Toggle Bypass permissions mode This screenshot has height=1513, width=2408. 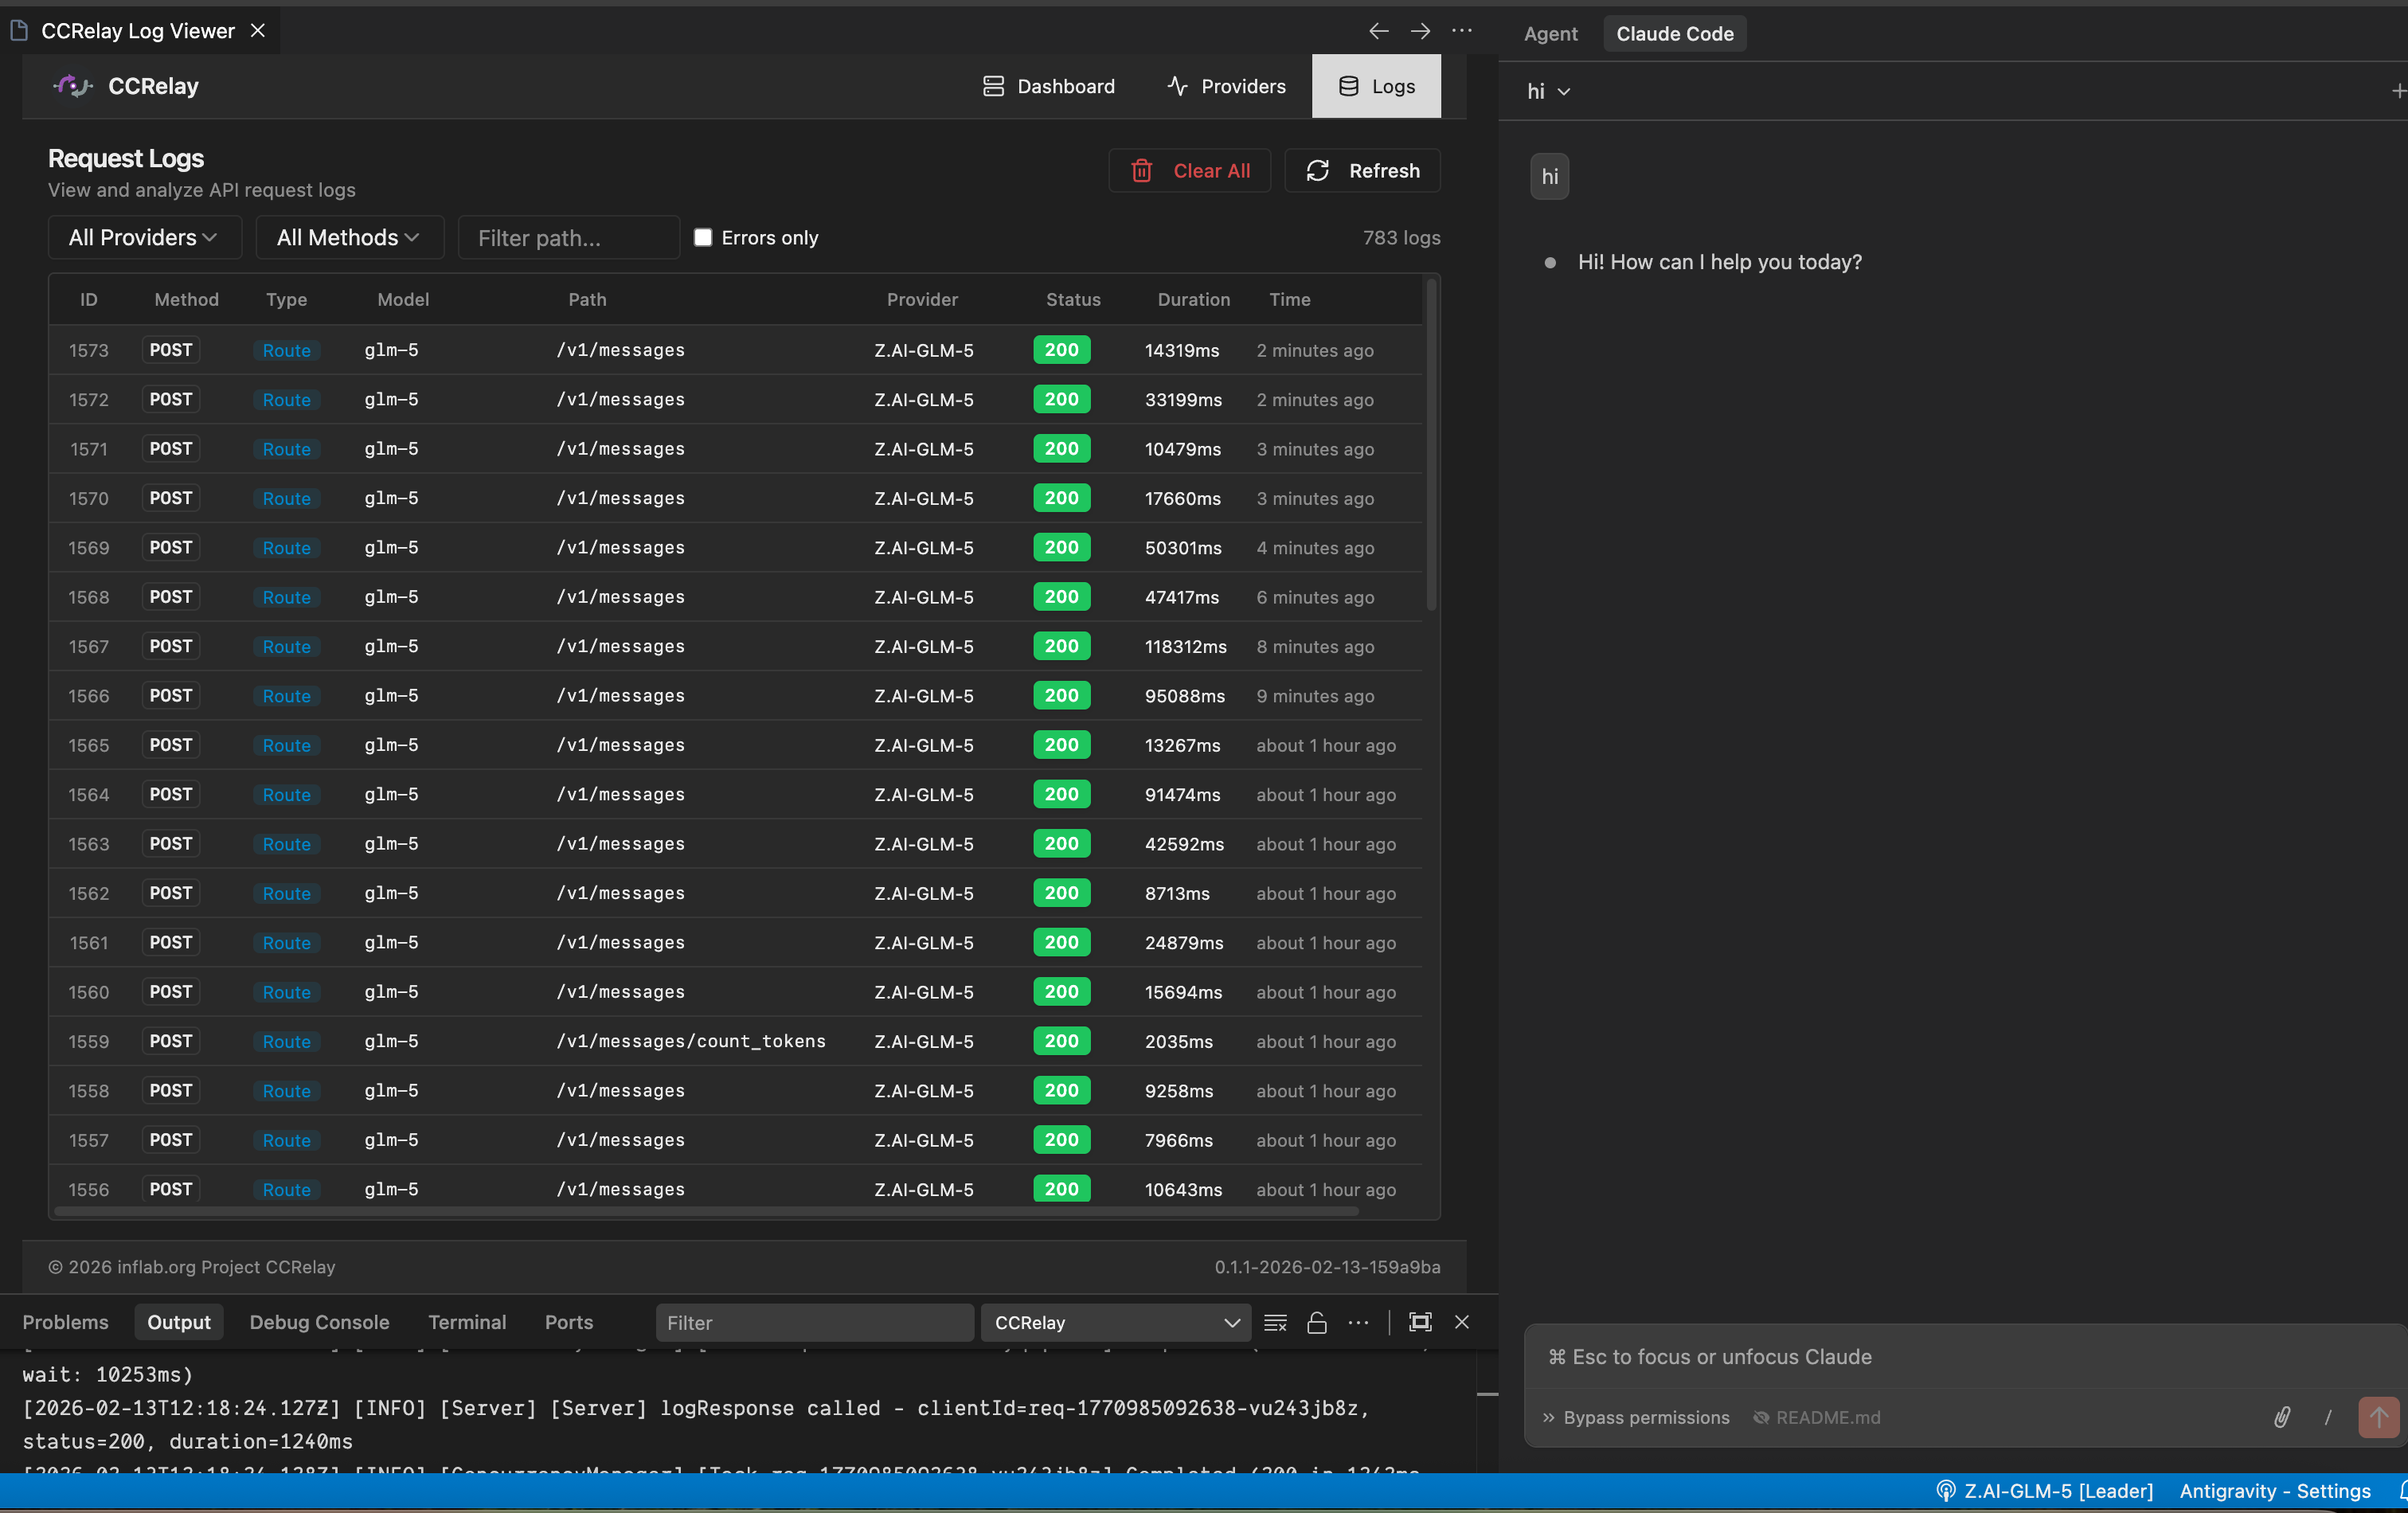[1636, 1417]
